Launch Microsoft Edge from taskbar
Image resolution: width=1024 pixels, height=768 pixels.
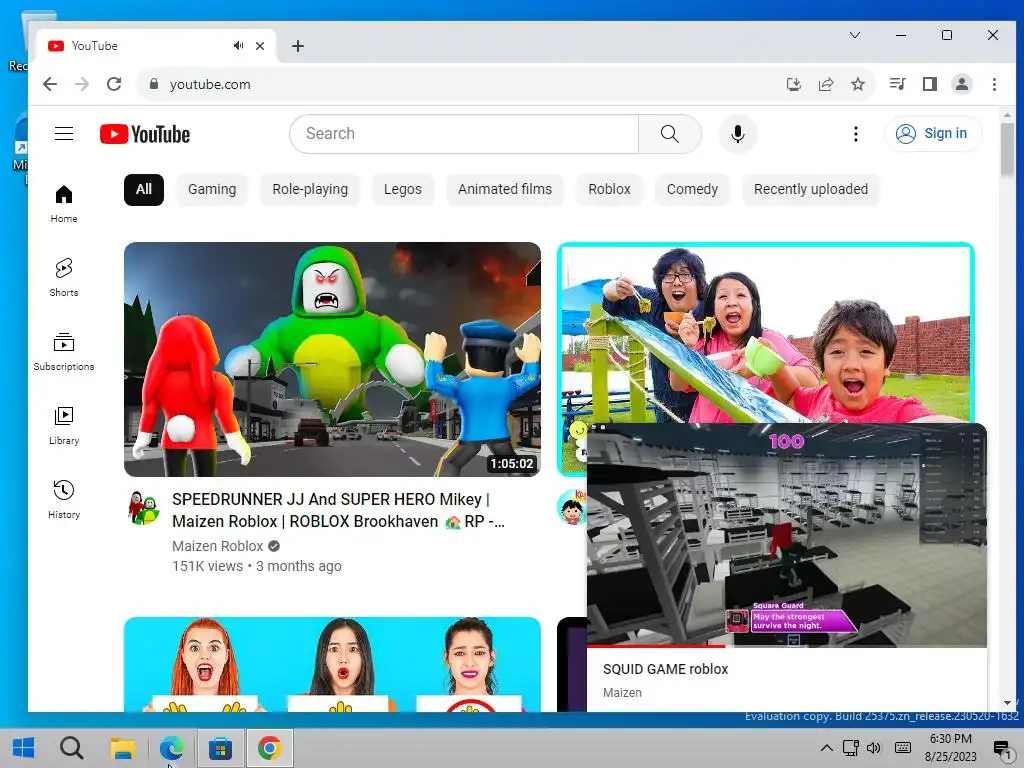[x=171, y=748]
